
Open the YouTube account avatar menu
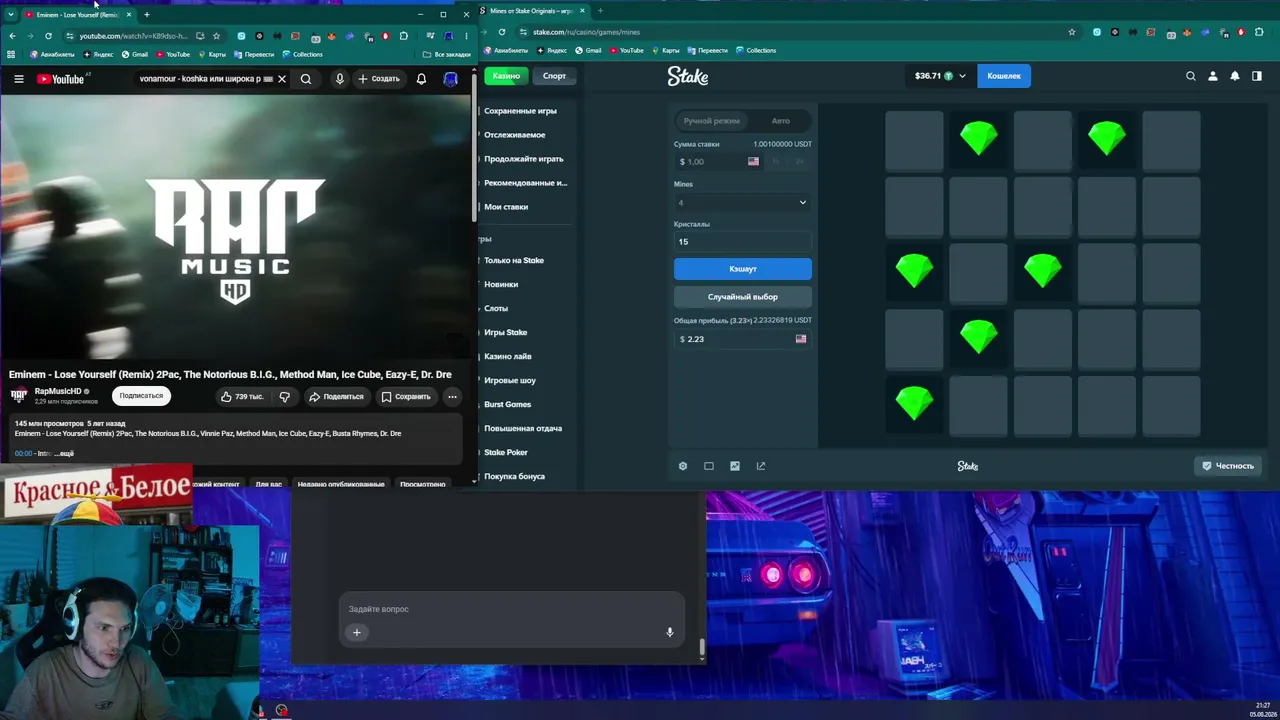click(450, 79)
